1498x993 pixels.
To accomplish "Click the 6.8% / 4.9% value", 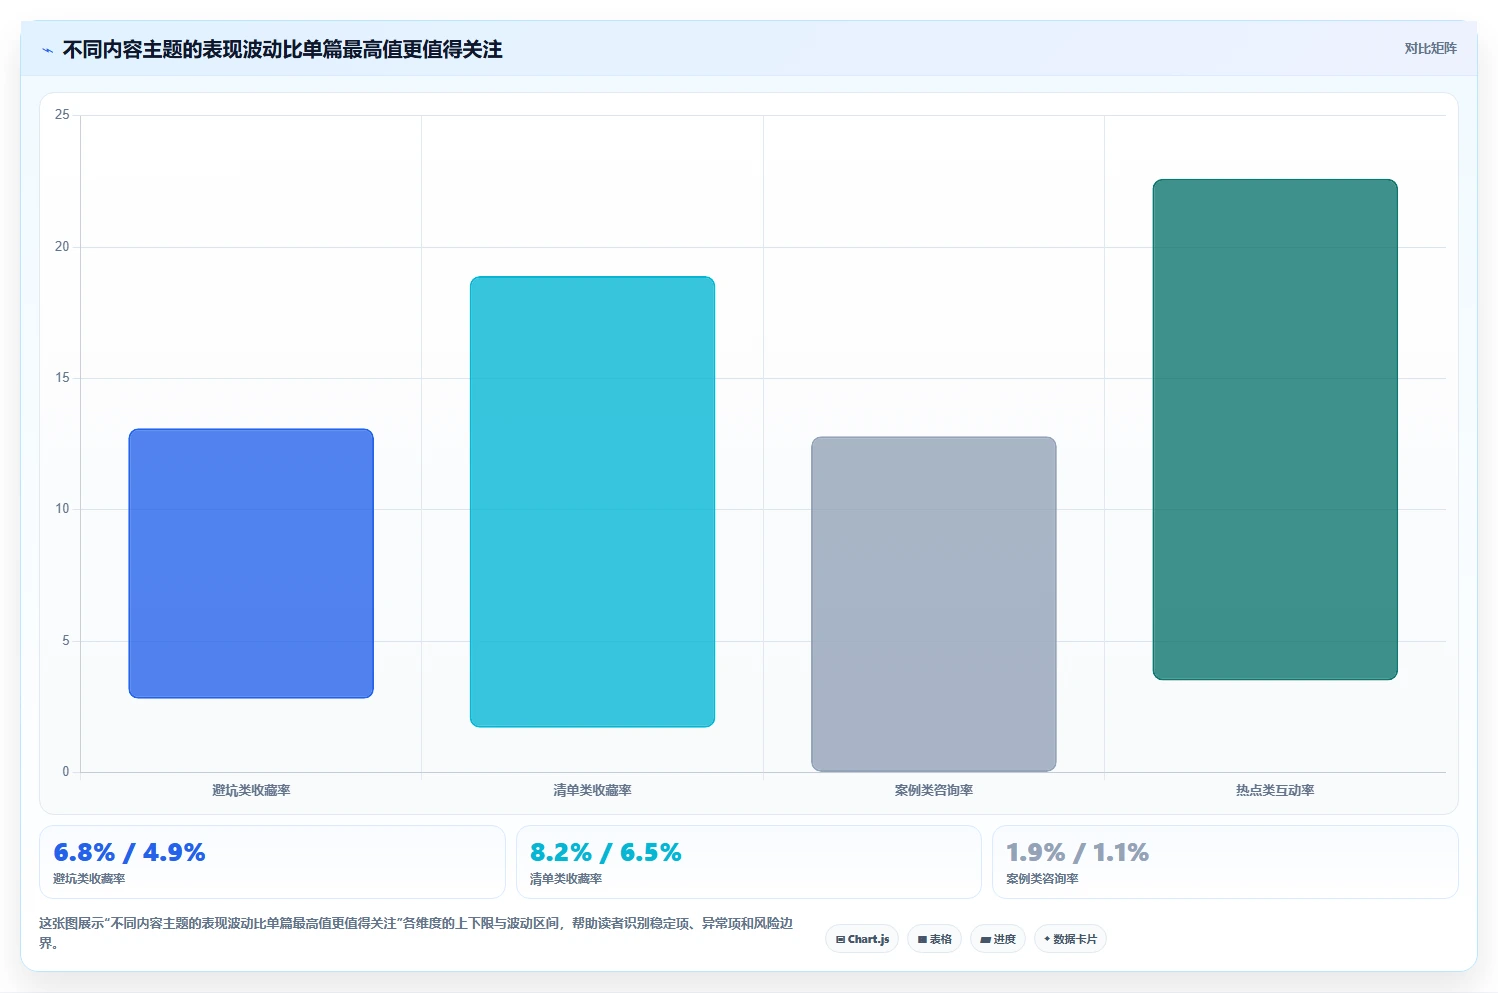I will click(129, 852).
